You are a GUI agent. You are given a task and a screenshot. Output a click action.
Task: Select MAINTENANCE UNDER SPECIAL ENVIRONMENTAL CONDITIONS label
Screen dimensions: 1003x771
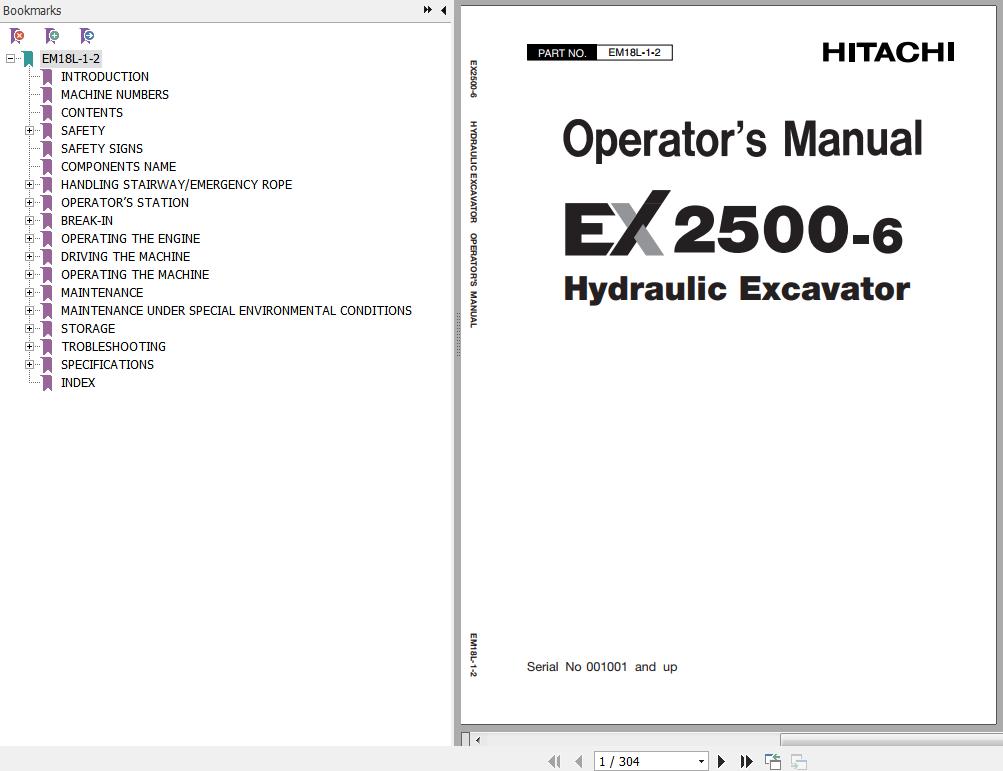tap(236, 310)
